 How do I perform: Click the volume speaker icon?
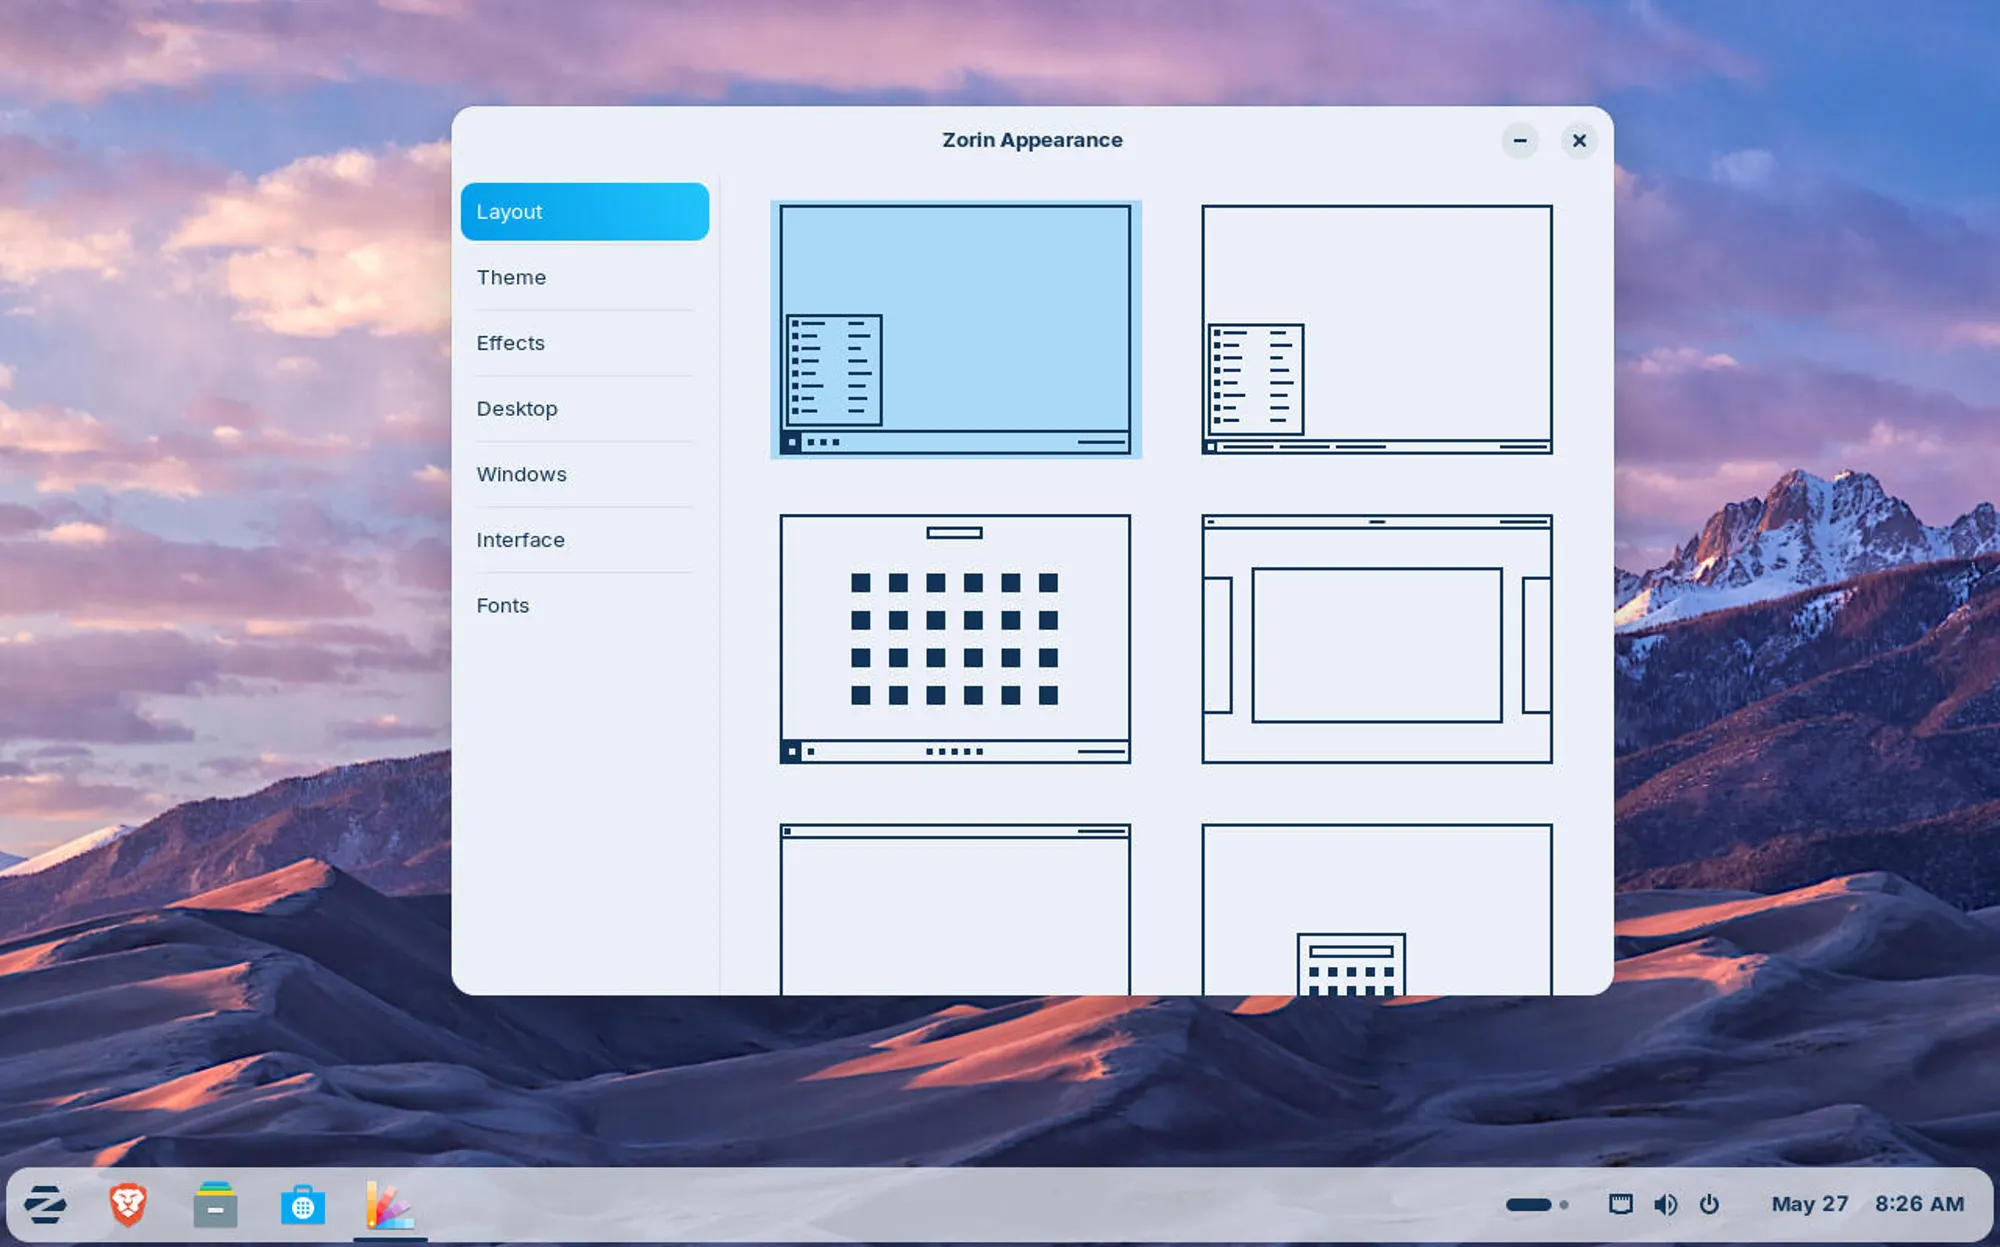[1665, 1204]
